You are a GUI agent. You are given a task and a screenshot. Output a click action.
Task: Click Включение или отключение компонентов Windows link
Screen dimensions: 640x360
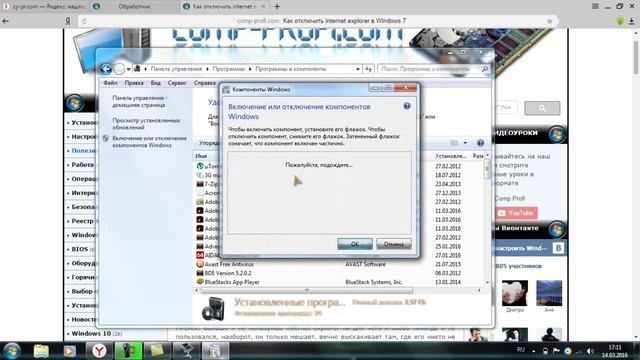tap(149, 142)
